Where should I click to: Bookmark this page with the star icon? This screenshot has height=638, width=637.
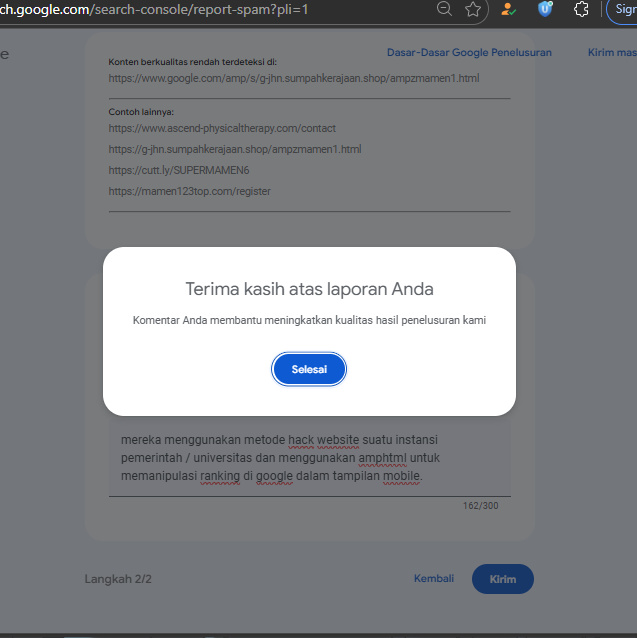(473, 9)
